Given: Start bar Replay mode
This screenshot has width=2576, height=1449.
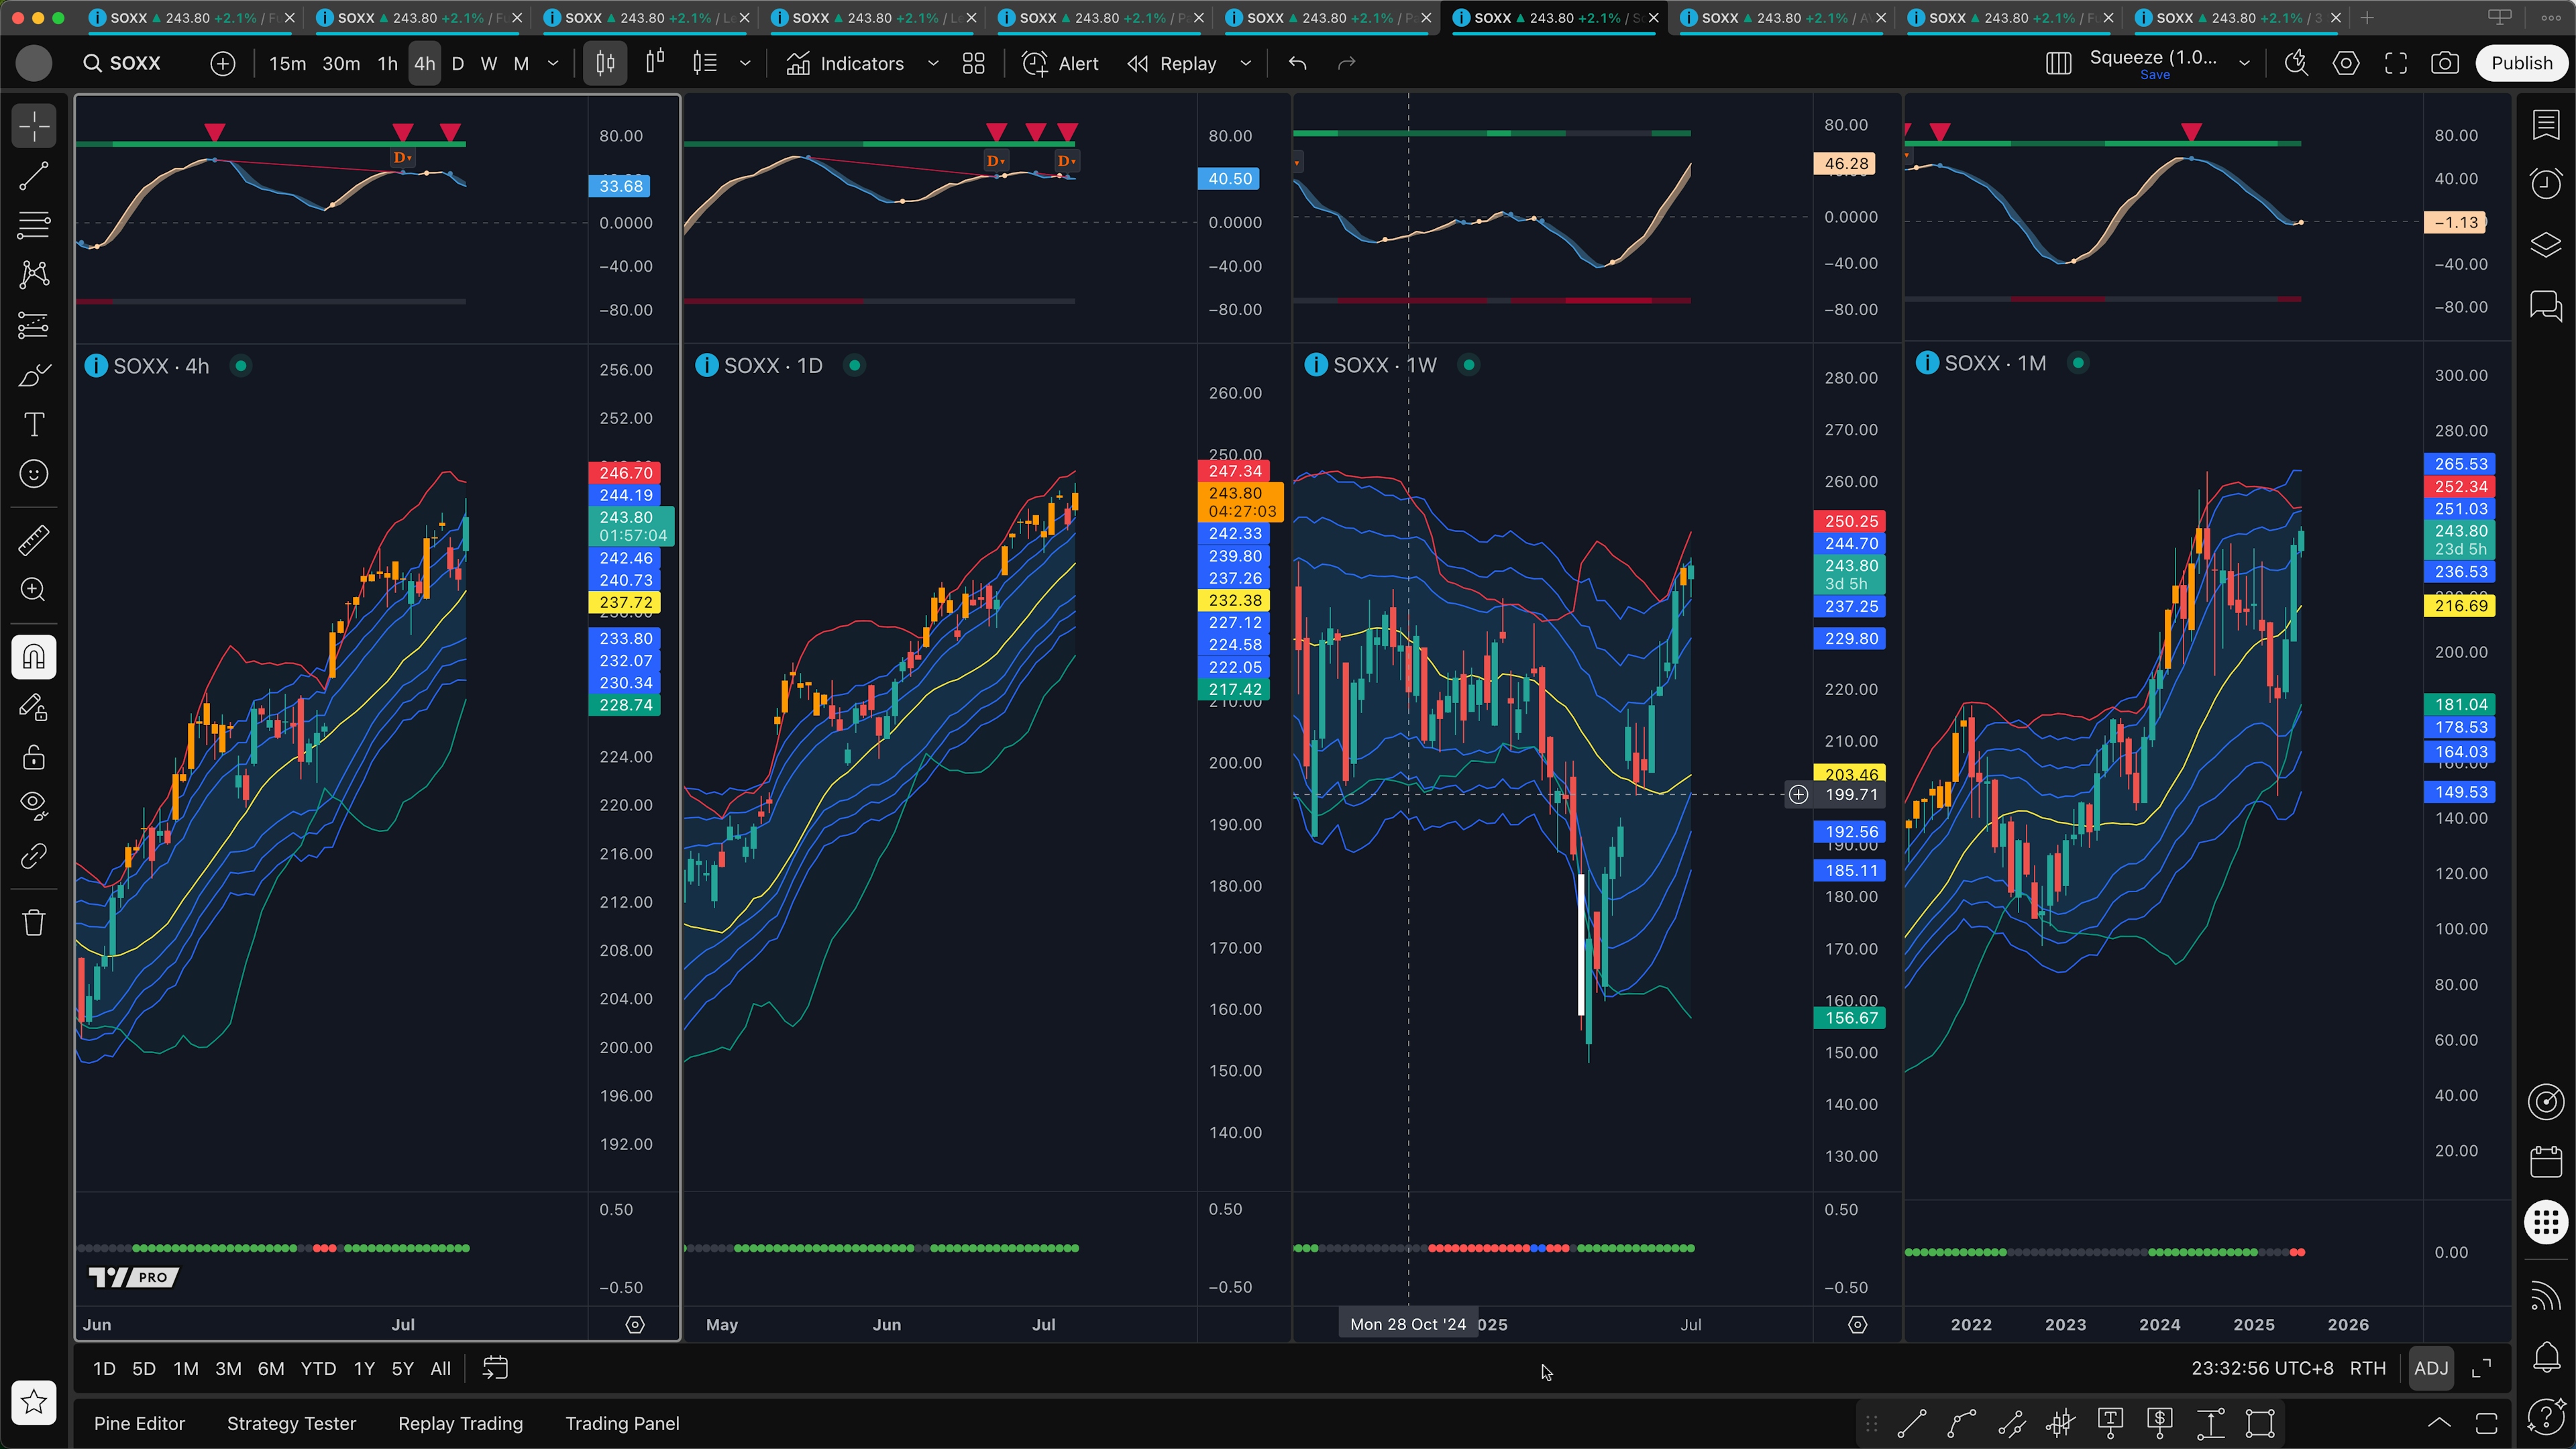Looking at the screenshot, I should pyautogui.click(x=1171, y=63).
